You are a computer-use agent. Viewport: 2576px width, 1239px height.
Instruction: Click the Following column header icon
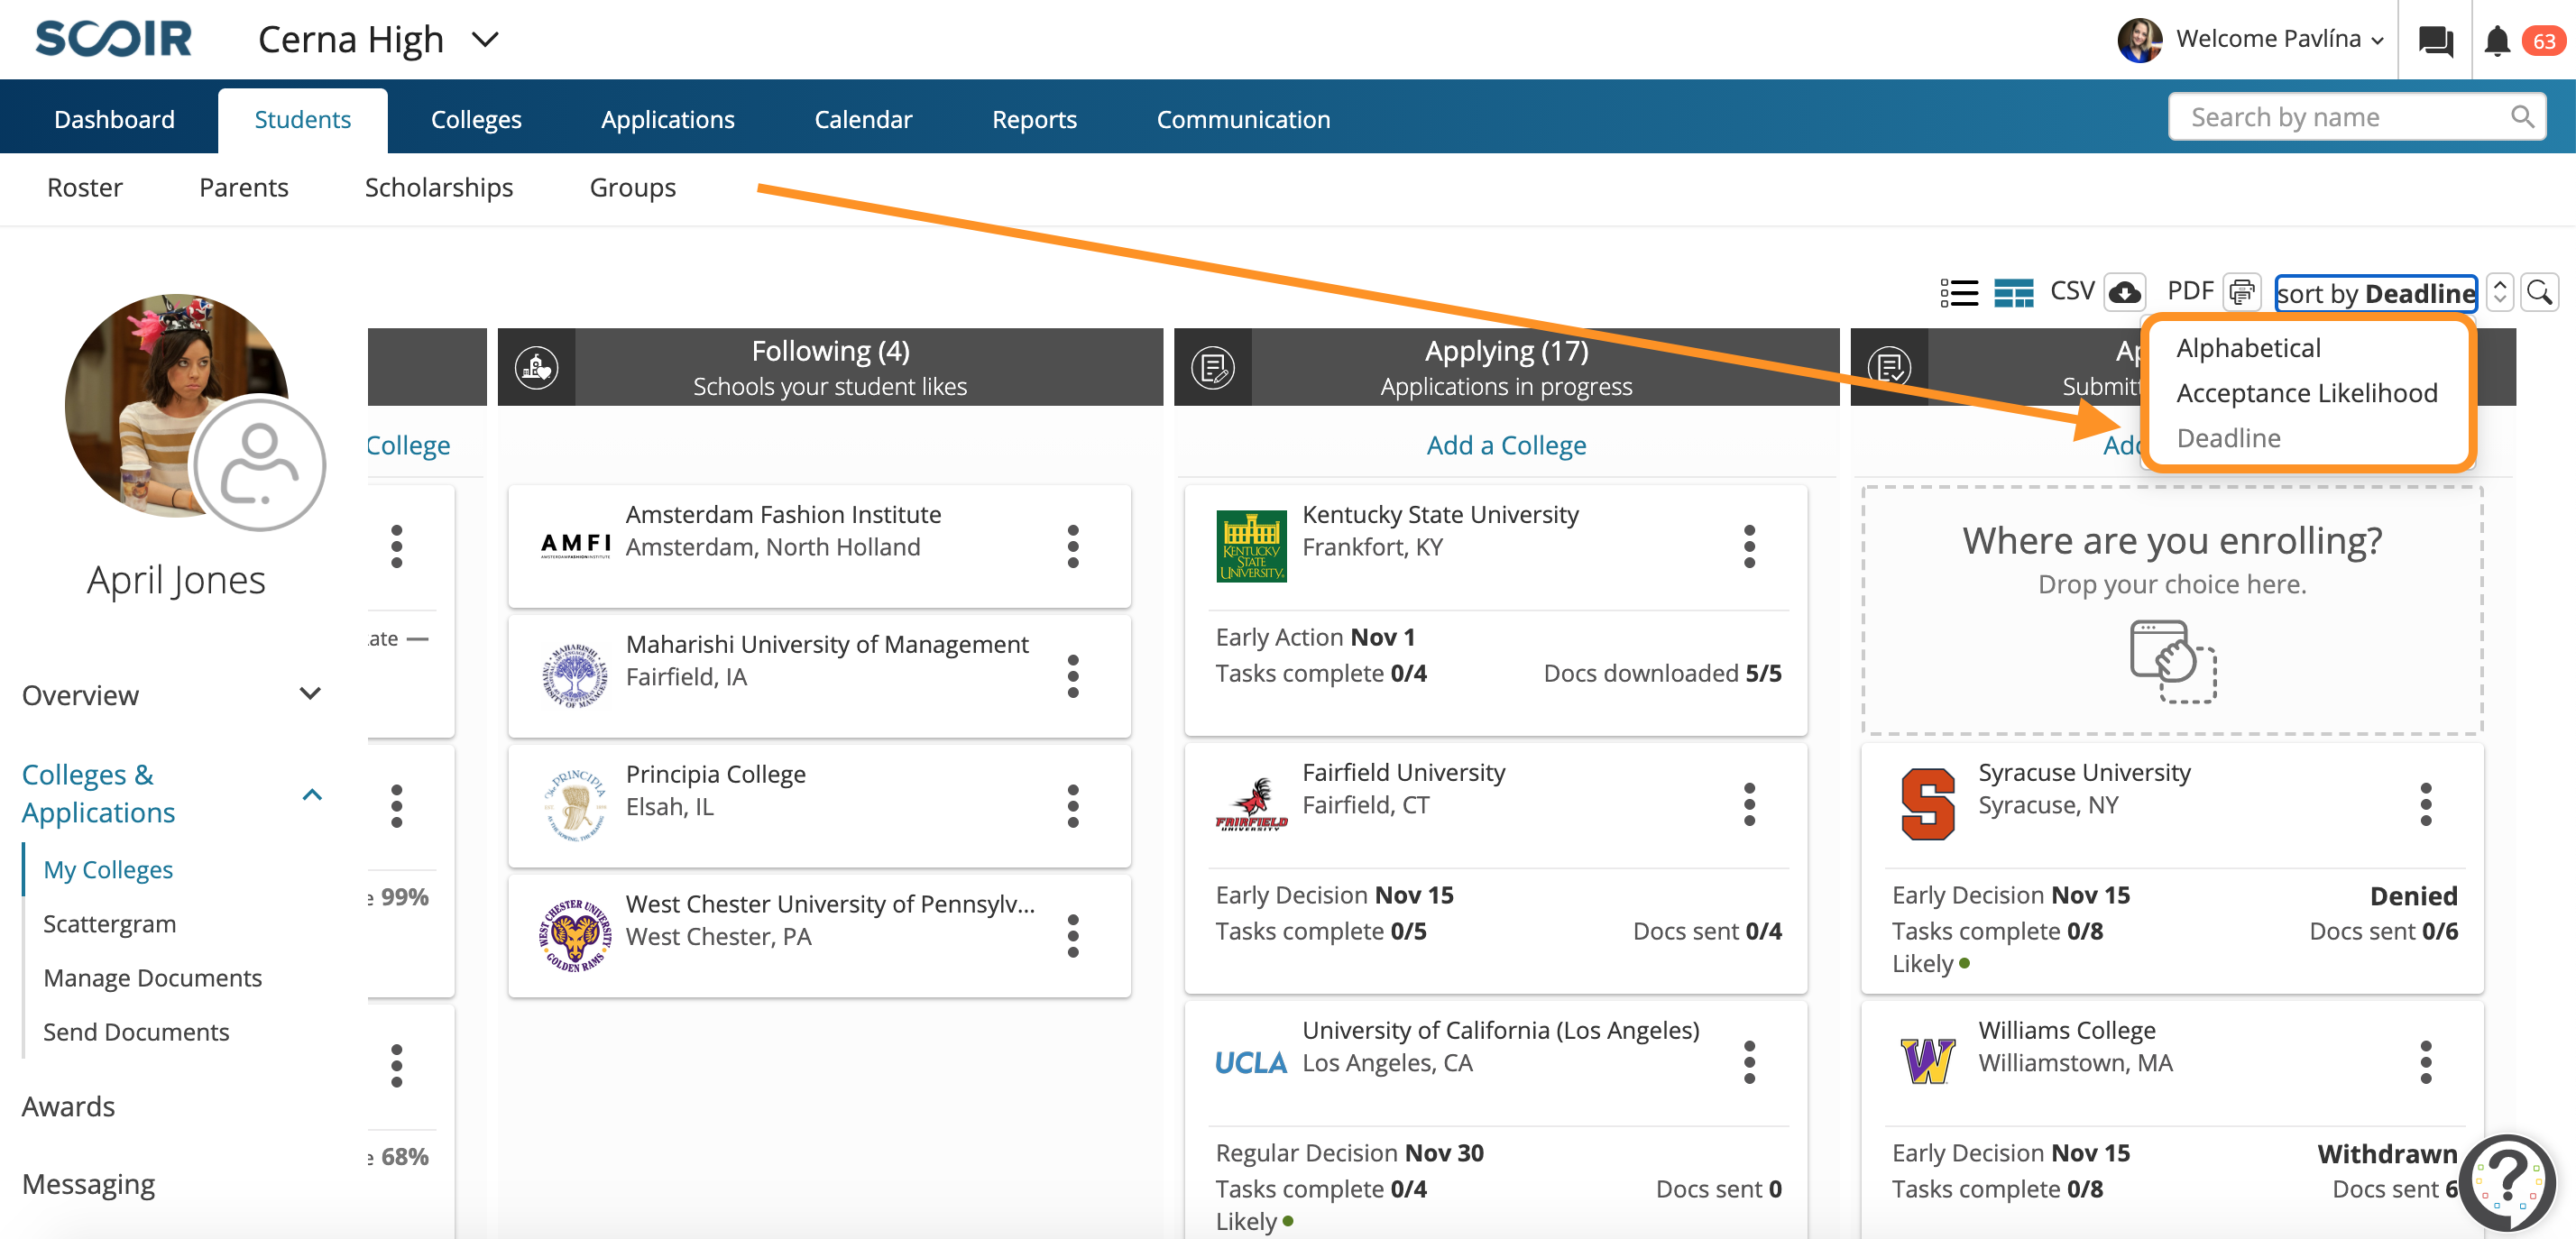click(x=537, y=367)
